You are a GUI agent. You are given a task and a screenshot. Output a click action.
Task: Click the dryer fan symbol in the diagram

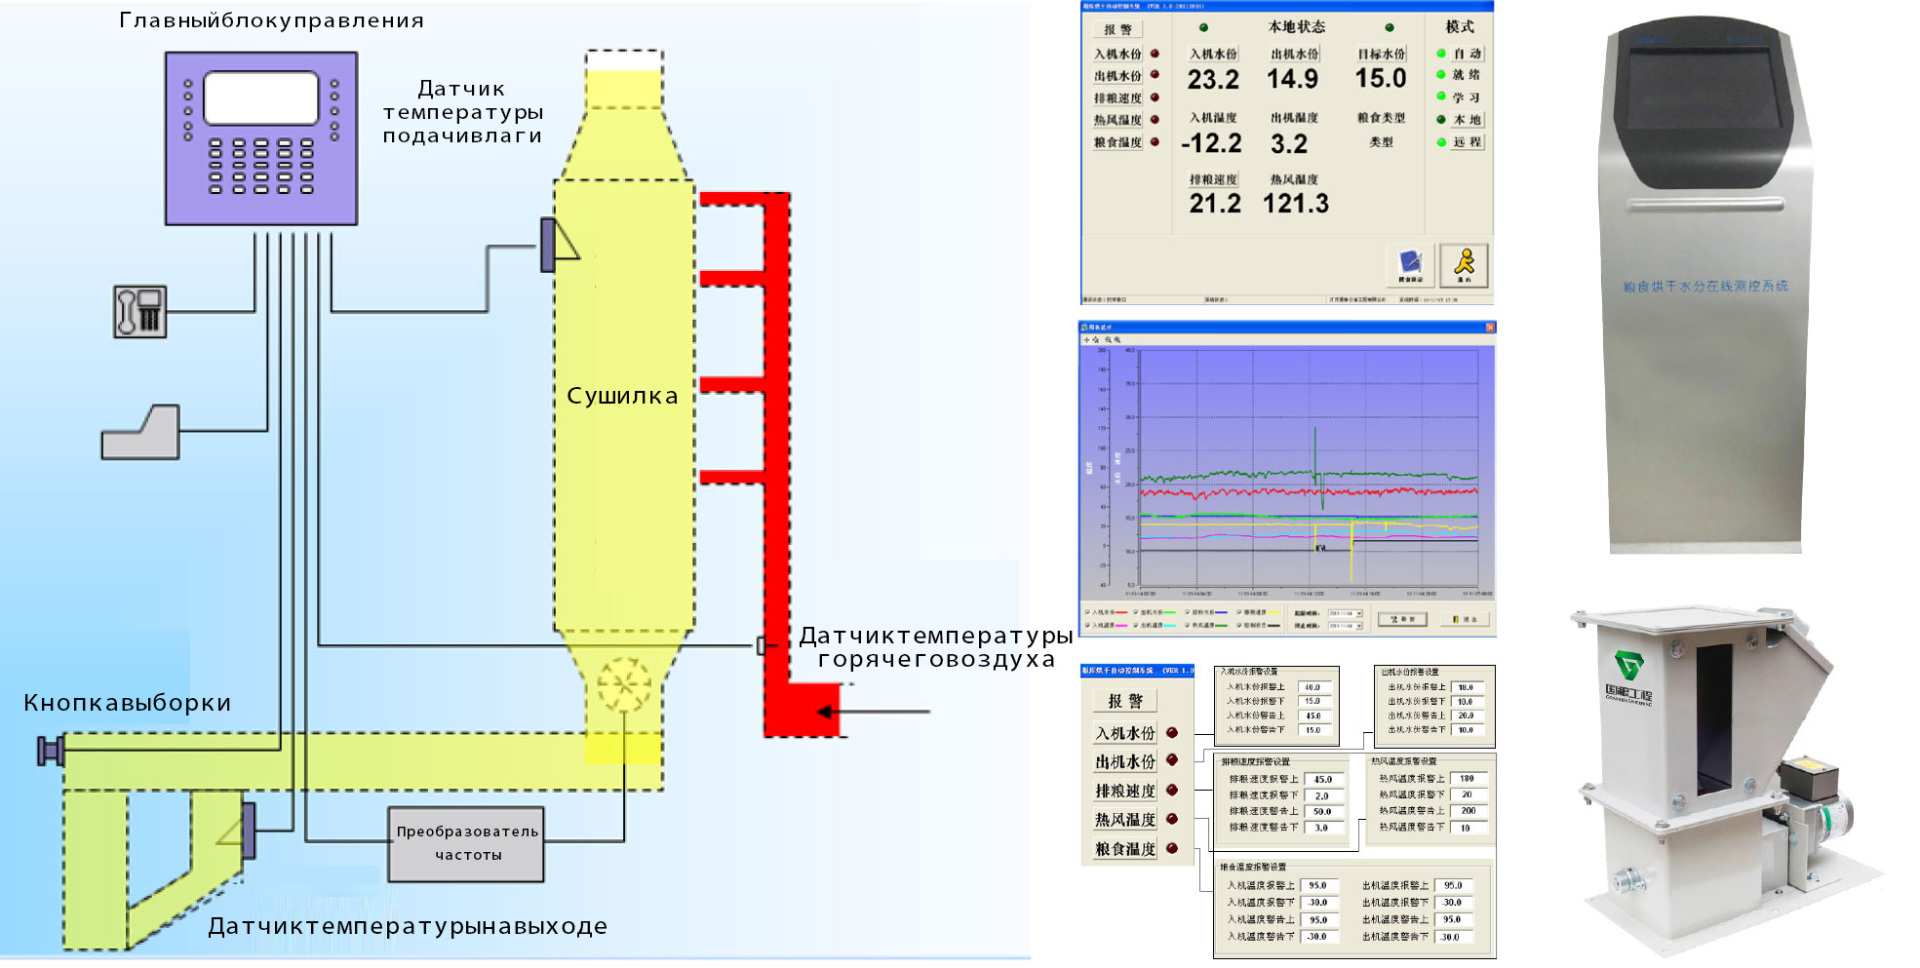tap(624, 685)
